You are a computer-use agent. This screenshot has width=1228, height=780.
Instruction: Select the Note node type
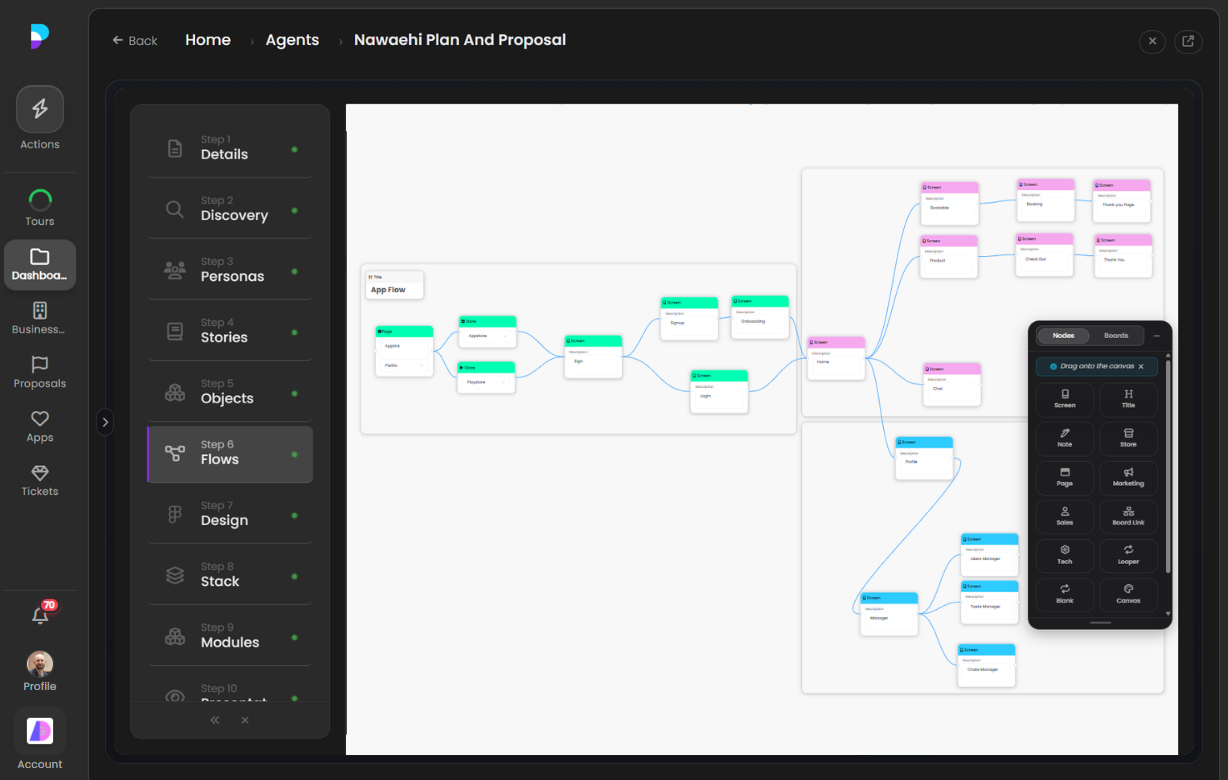click(x=1065, y=438)
